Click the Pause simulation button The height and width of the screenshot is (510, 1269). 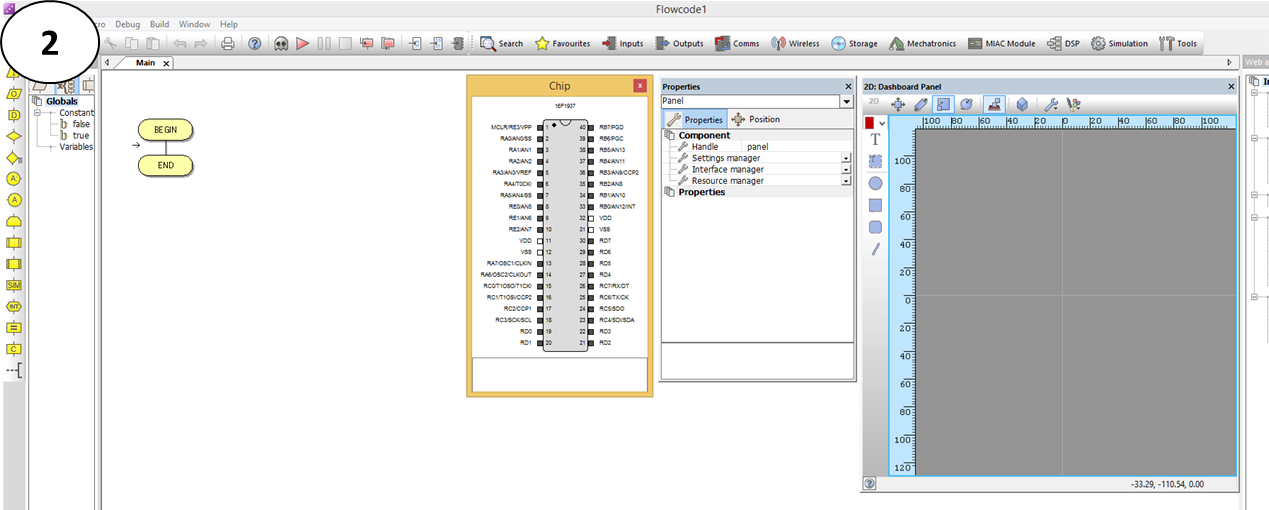(x=324, y=44)
